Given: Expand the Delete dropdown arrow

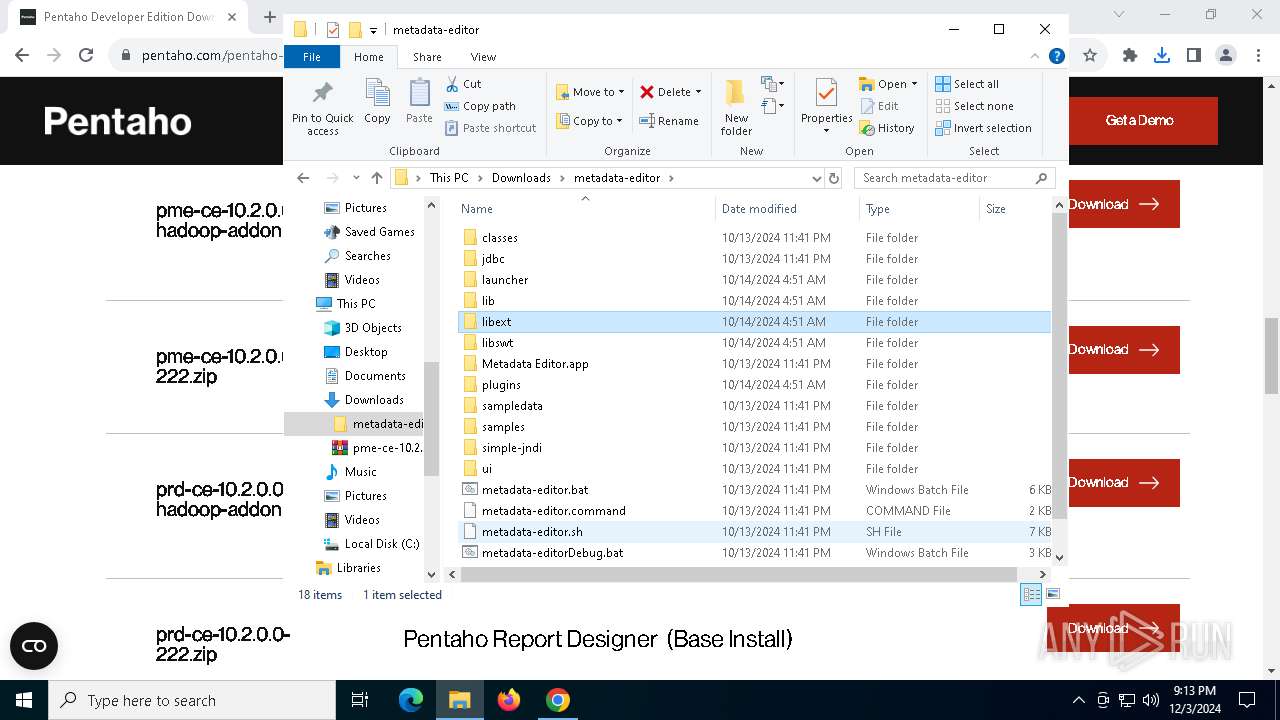Looking at the screenshot, I should [x=698, y=92].
